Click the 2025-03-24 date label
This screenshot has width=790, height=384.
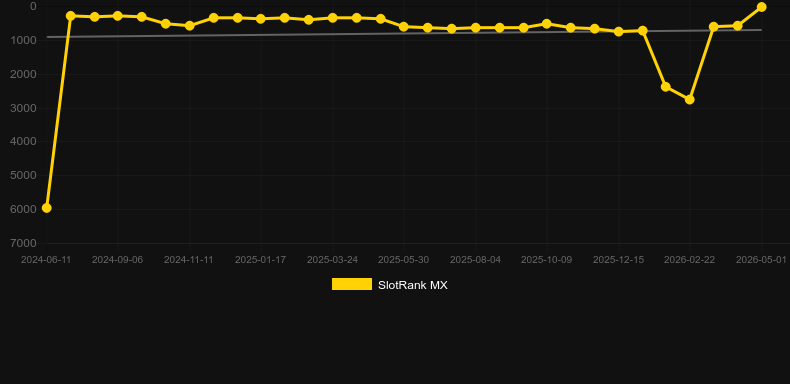tap(333, 260)
